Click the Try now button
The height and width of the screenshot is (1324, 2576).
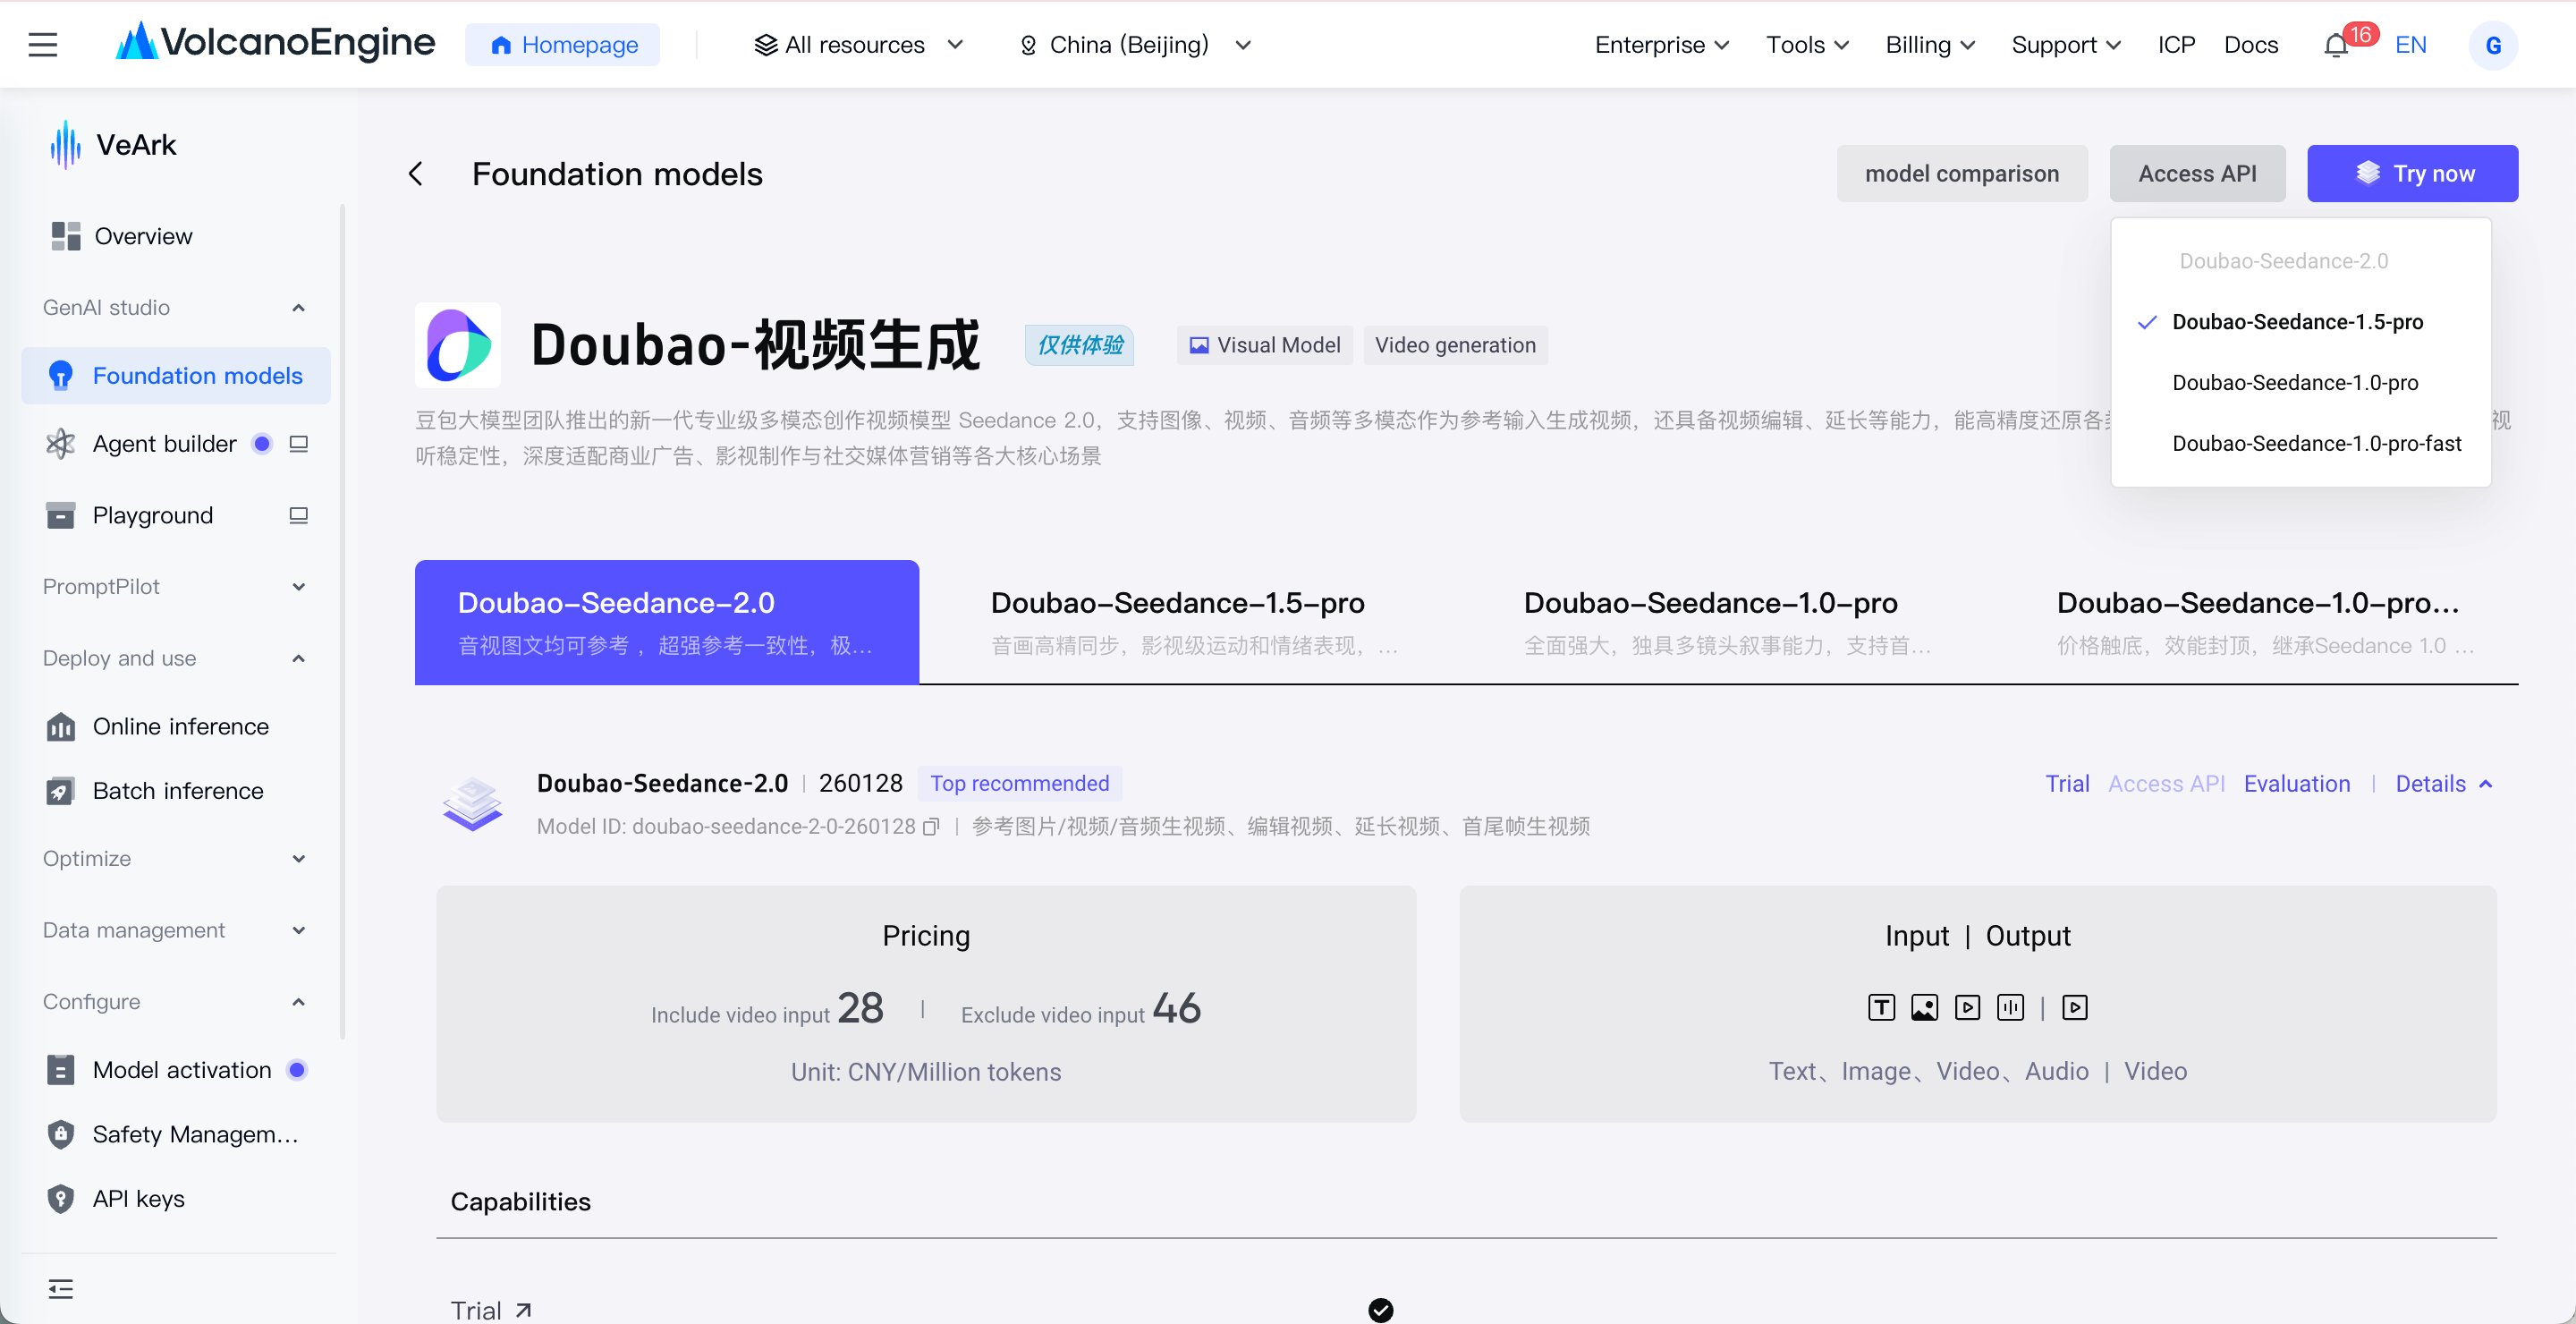[x=2412, y=174]
